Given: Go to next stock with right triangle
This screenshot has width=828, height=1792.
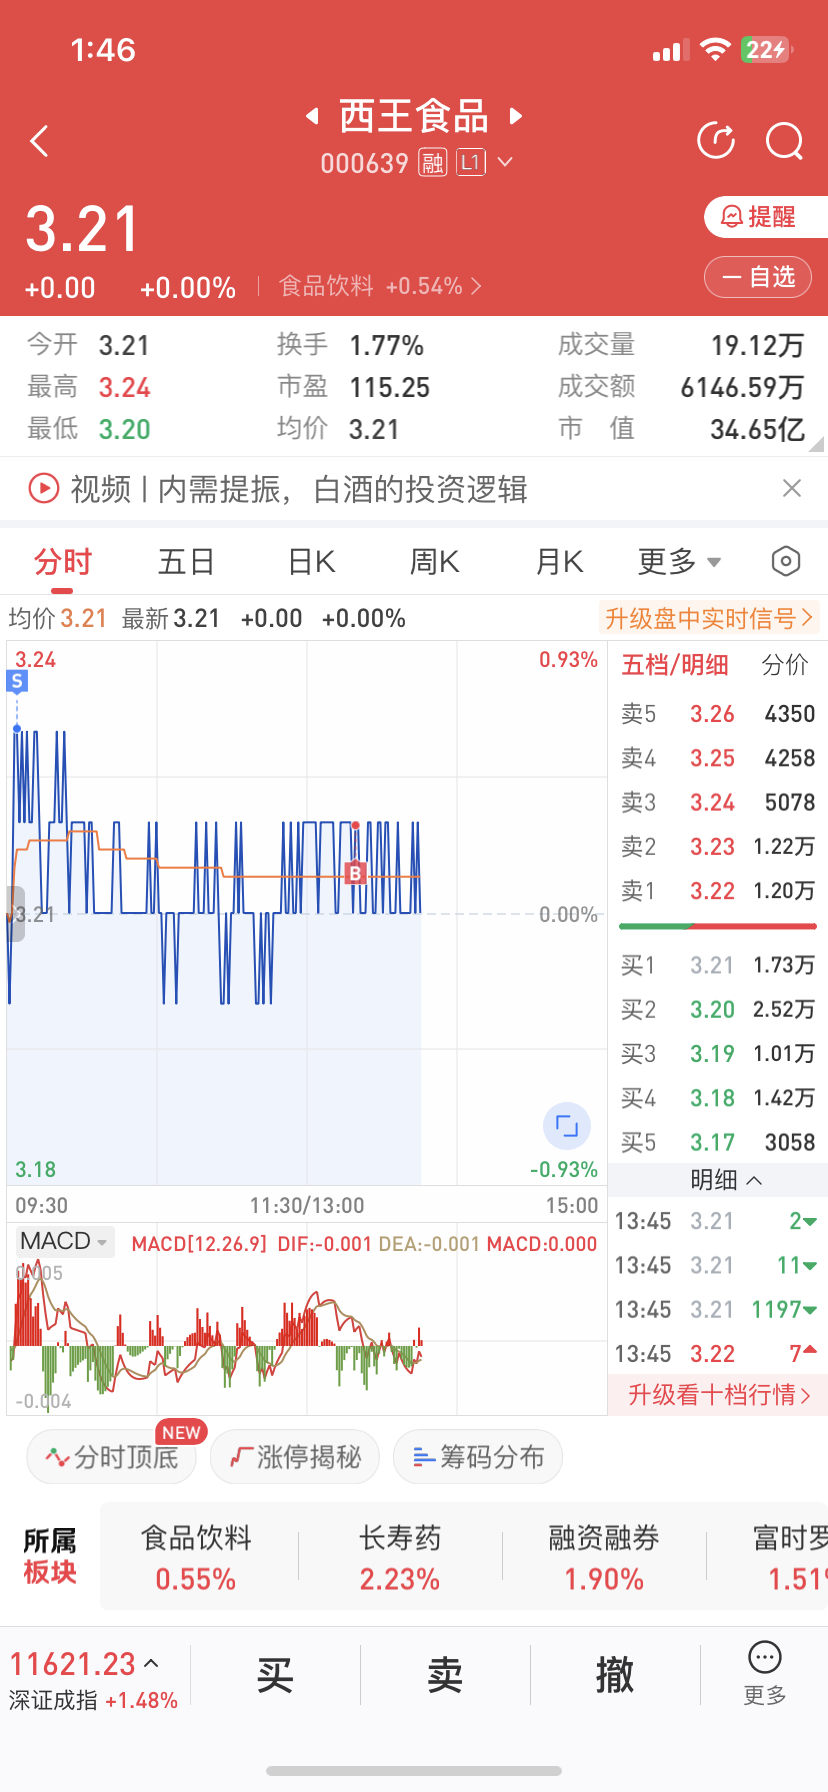Looking at the screenshot, I should pos(516,116).
